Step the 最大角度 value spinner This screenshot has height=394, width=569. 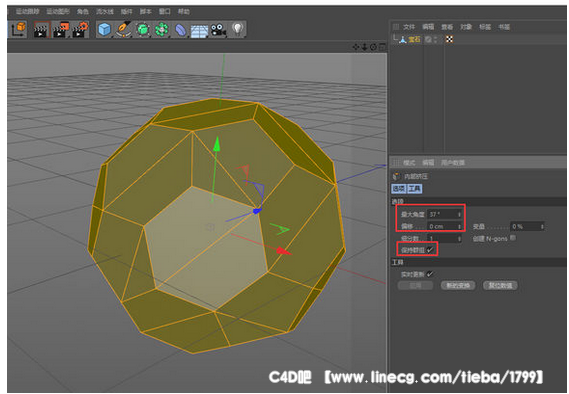[x=459, y=214]
